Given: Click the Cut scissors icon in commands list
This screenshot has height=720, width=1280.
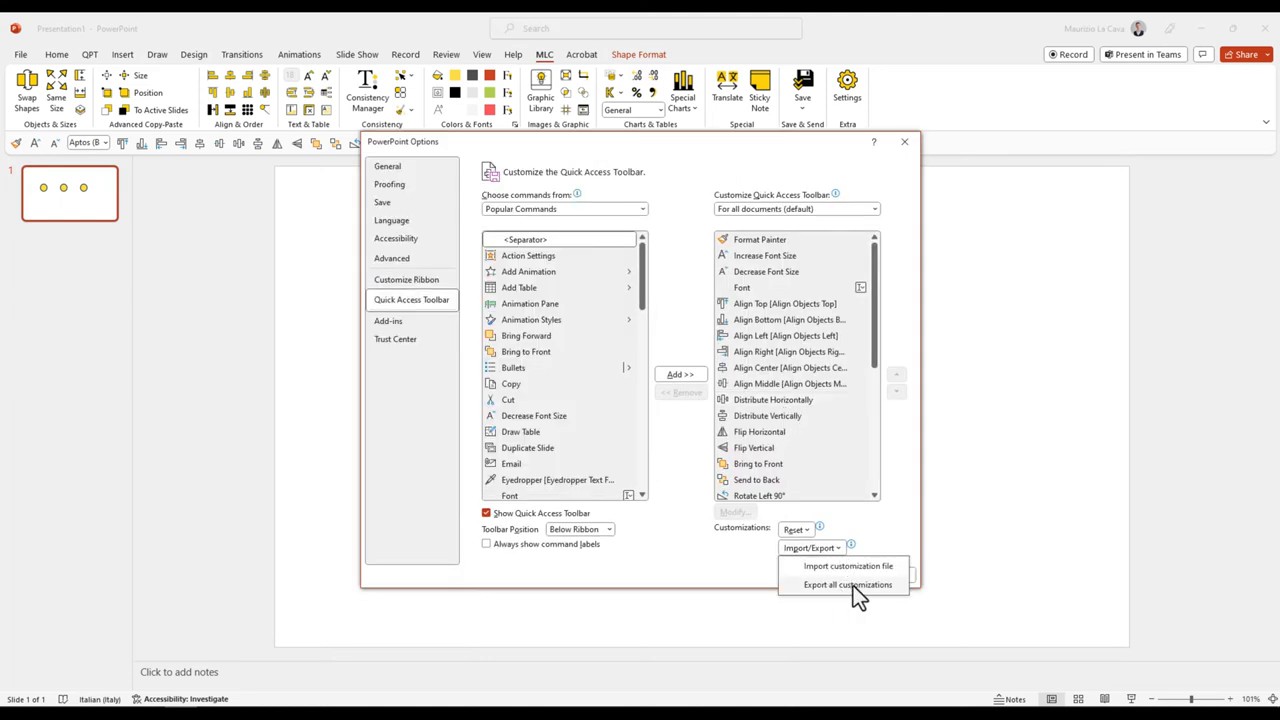Looking at the screenshot, I should (490, 400).
